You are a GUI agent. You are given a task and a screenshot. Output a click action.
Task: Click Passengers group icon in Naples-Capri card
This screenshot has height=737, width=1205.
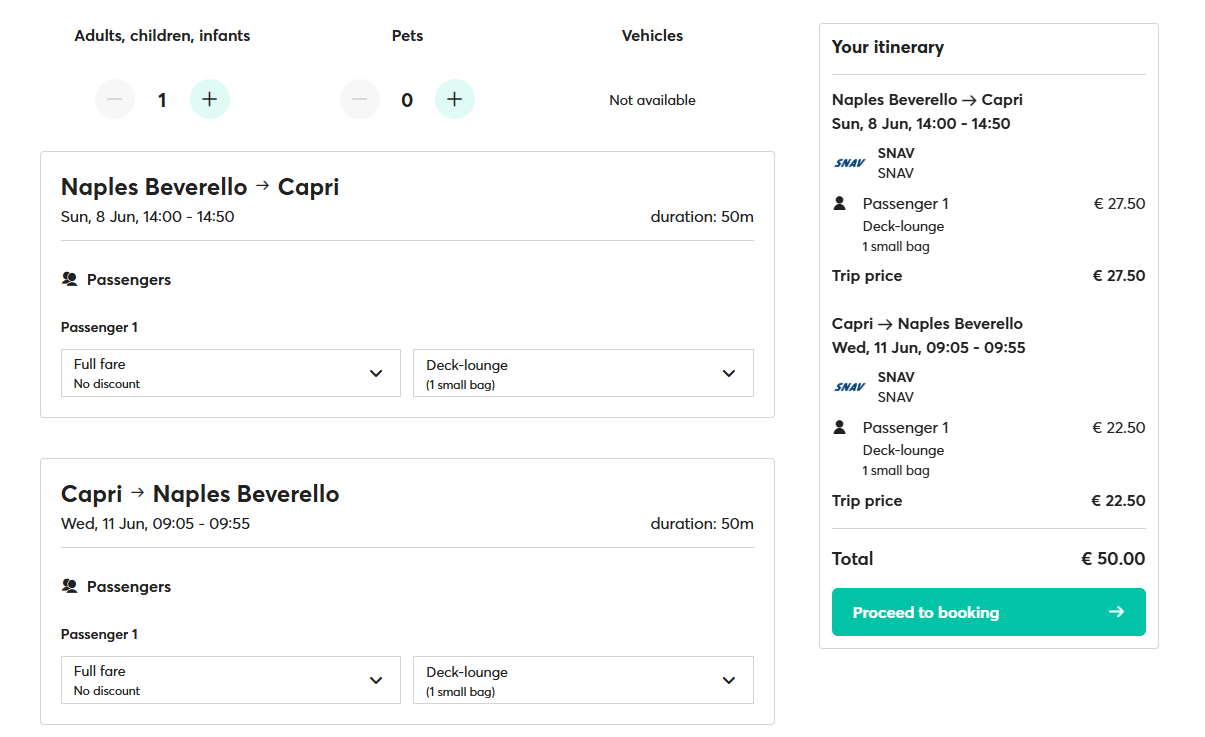click(x=70, y=280)
